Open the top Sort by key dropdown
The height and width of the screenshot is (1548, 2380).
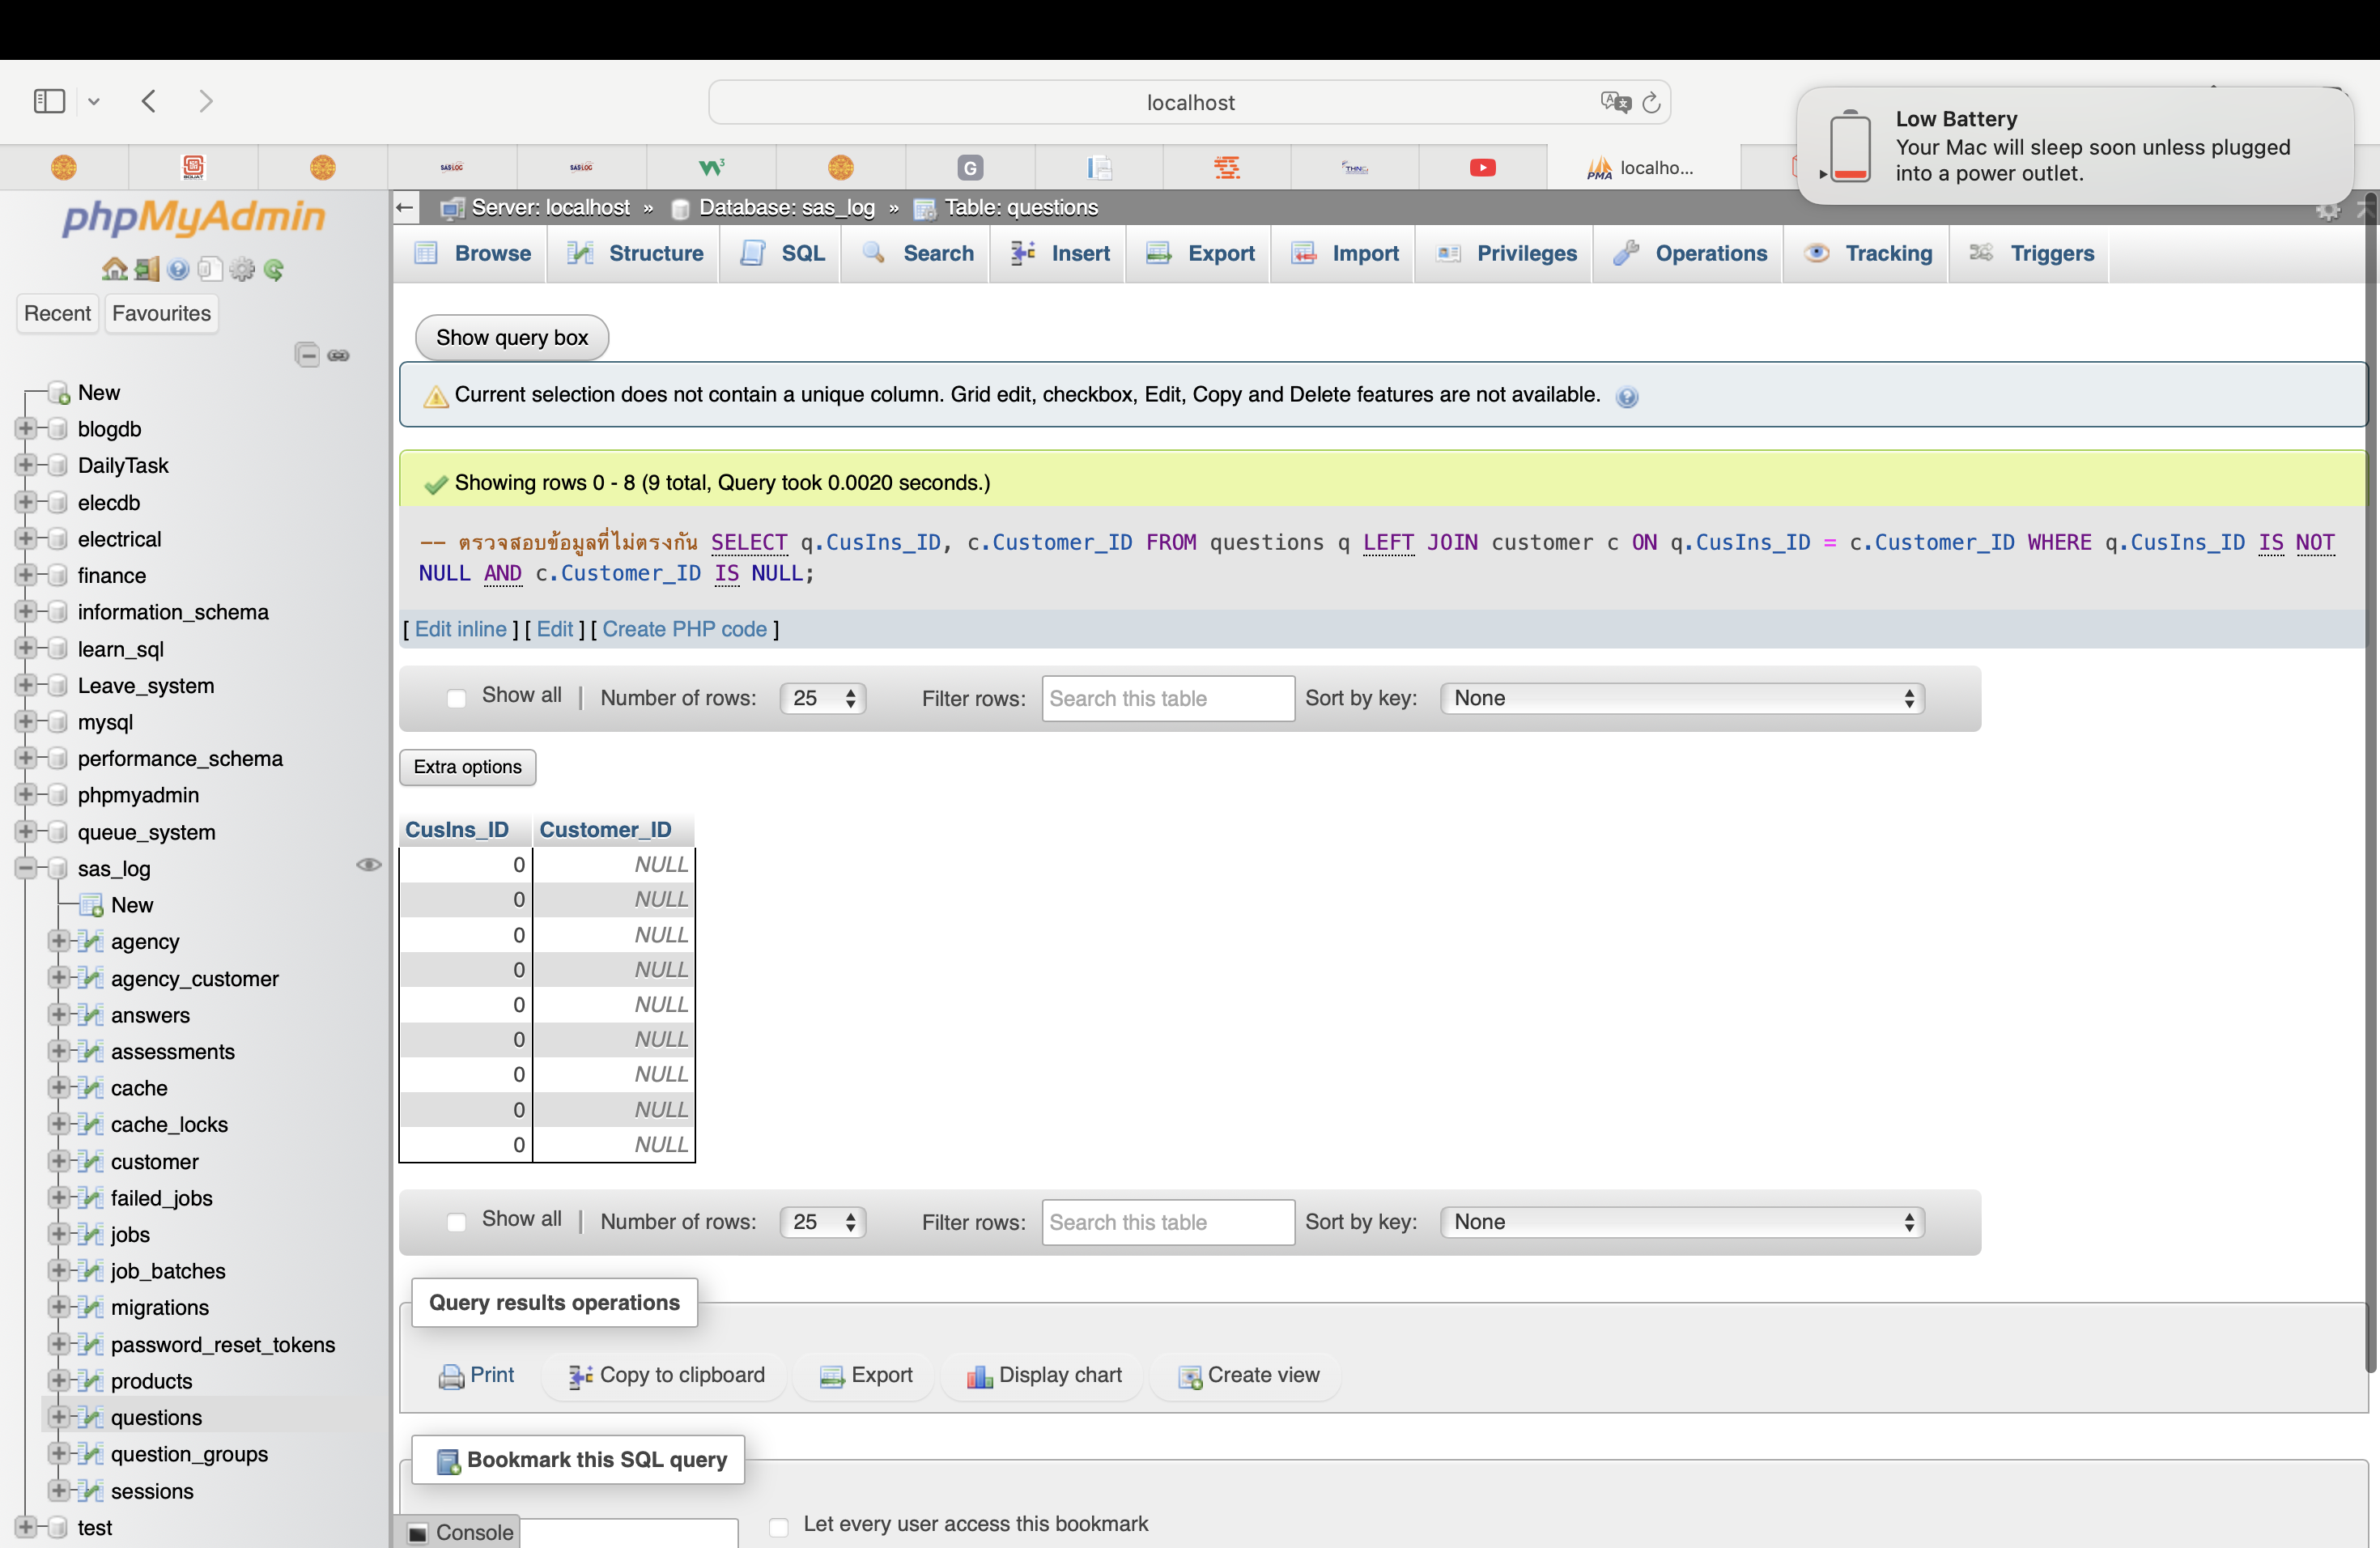point(1681,698)
